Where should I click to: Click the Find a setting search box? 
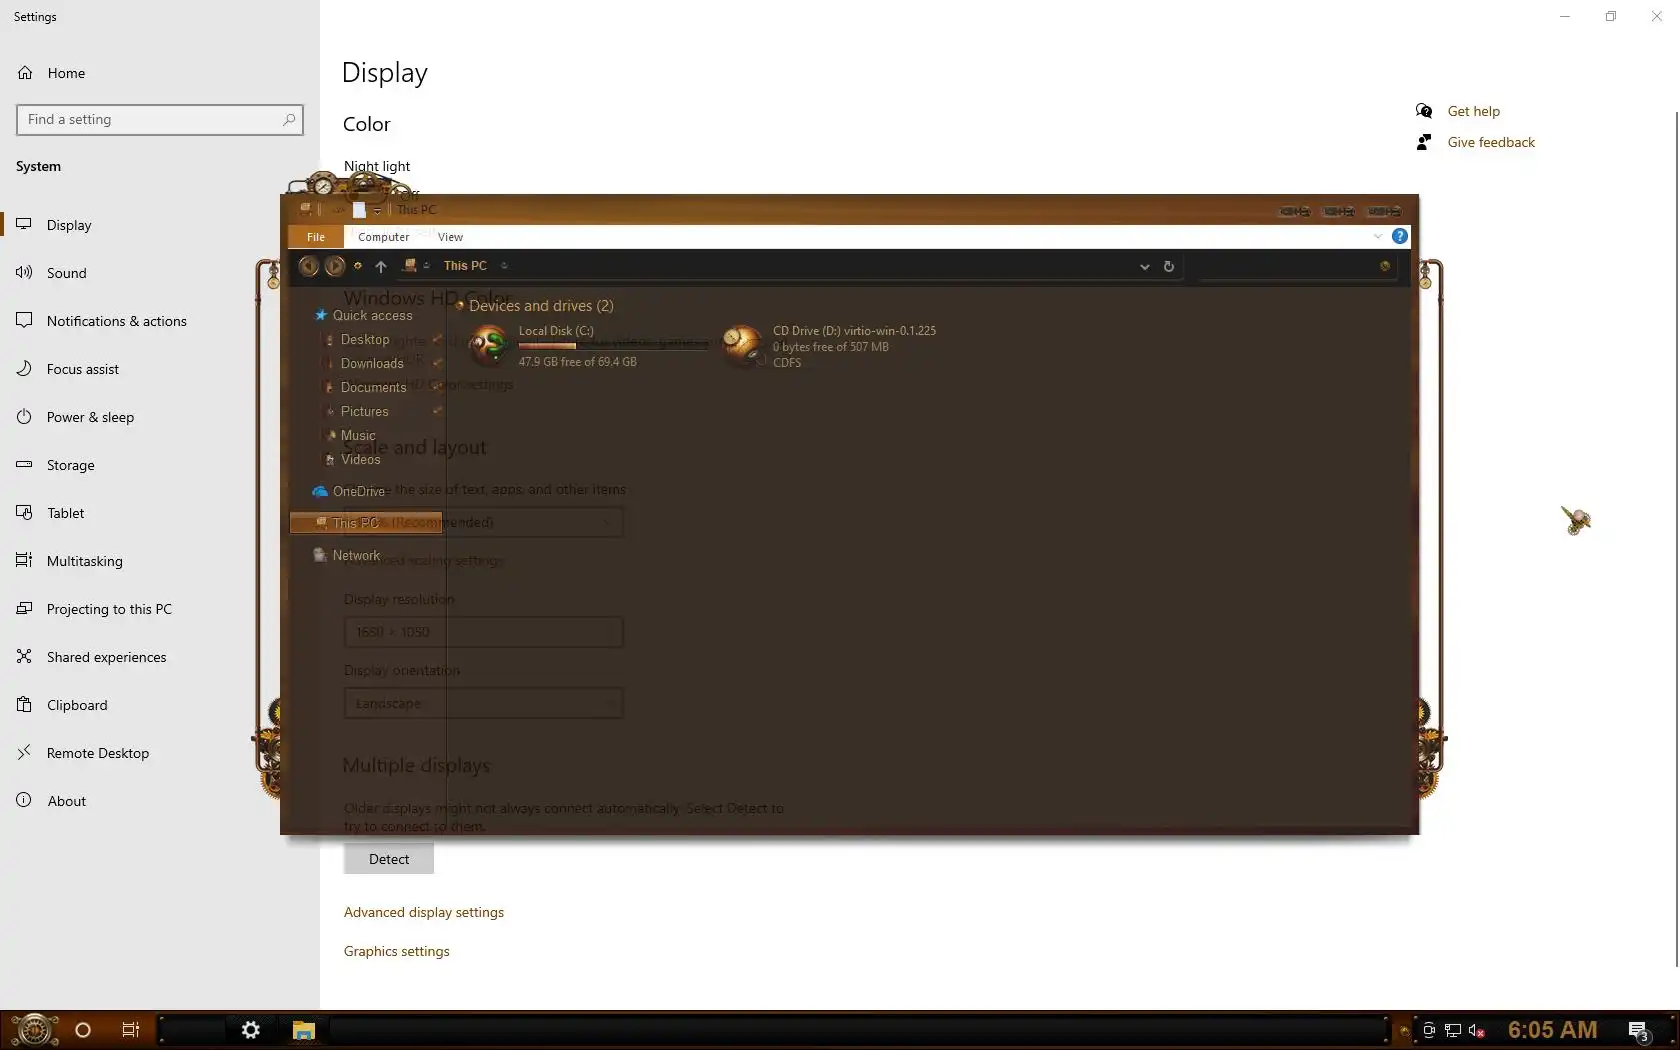tap(160, 119)
